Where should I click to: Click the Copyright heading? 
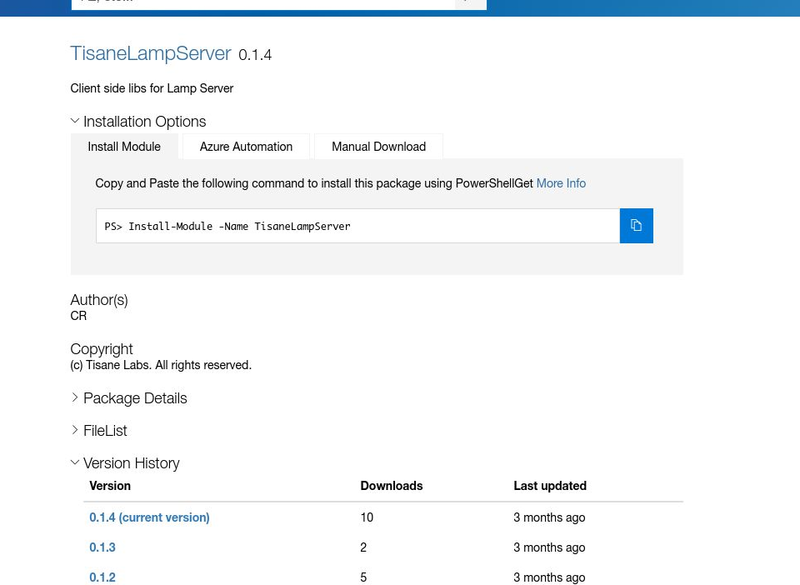pos(102,349)
